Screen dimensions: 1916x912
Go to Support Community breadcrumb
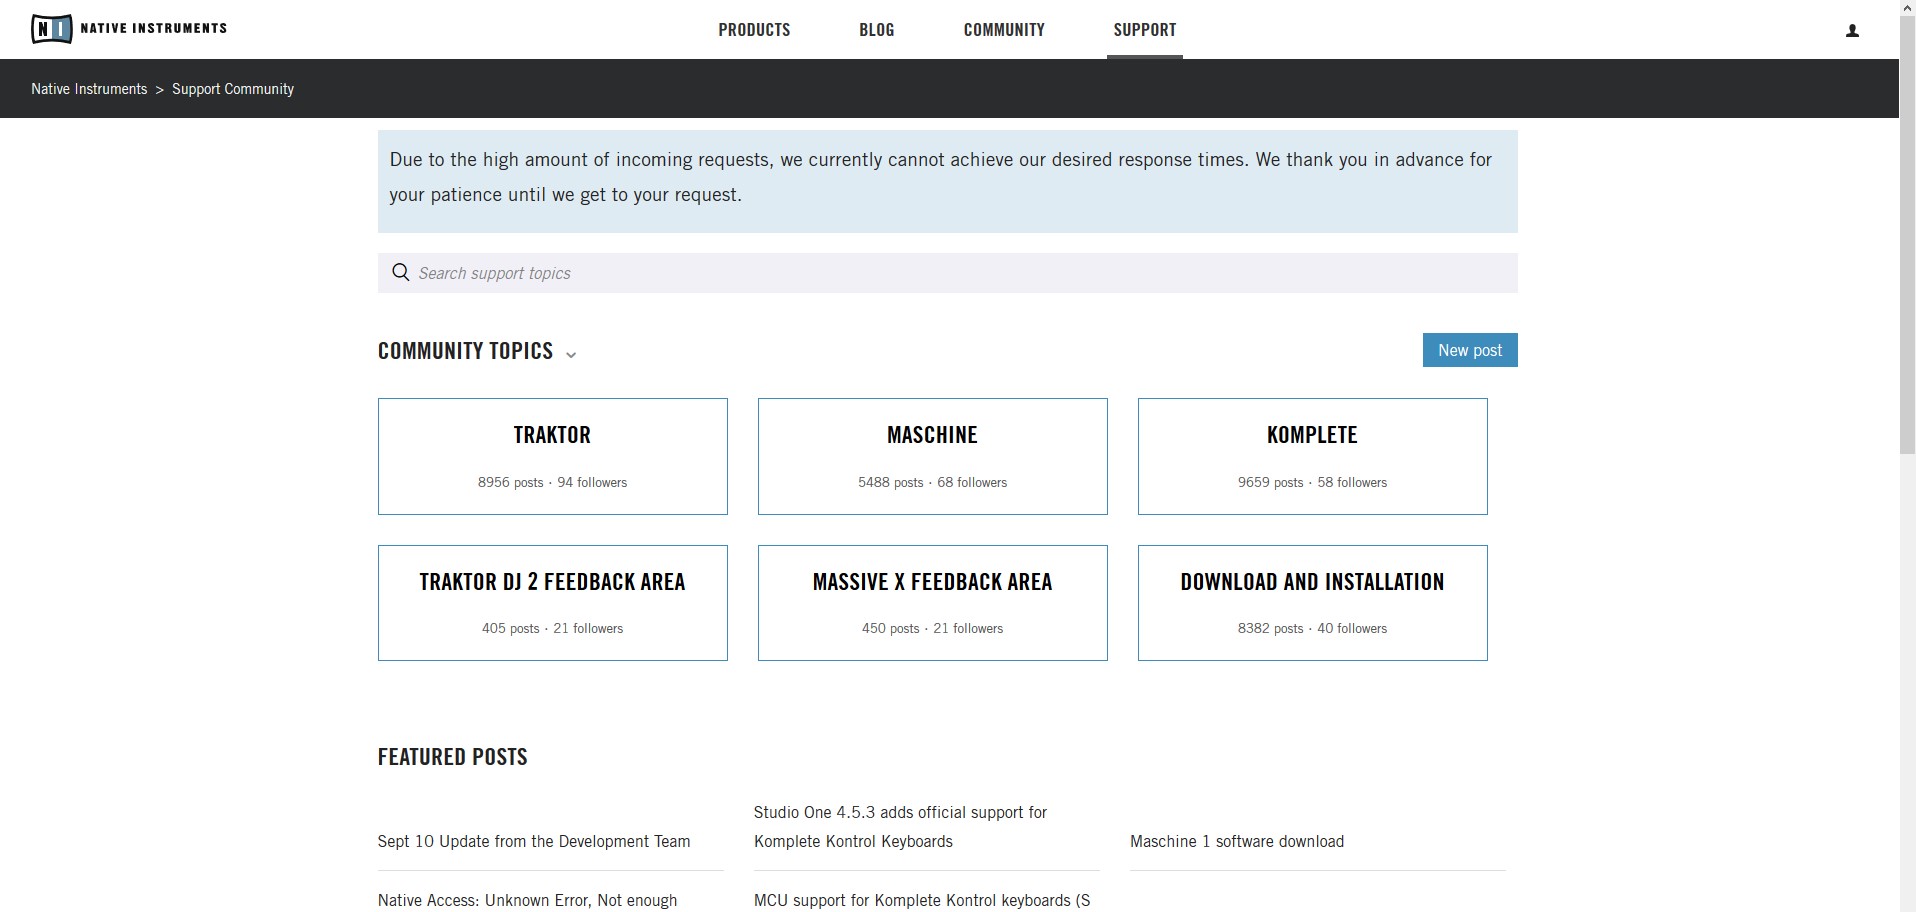[233, 89]
